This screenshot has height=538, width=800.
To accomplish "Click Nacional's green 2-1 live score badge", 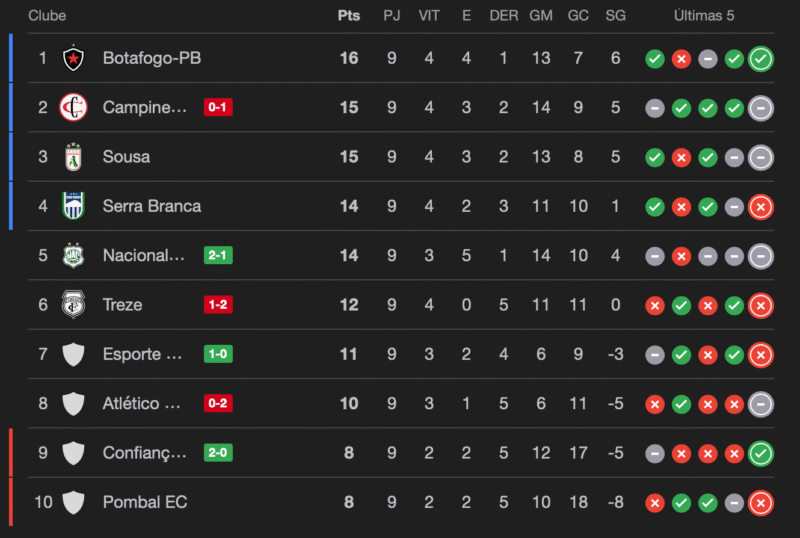I will (x=218, y=255).
